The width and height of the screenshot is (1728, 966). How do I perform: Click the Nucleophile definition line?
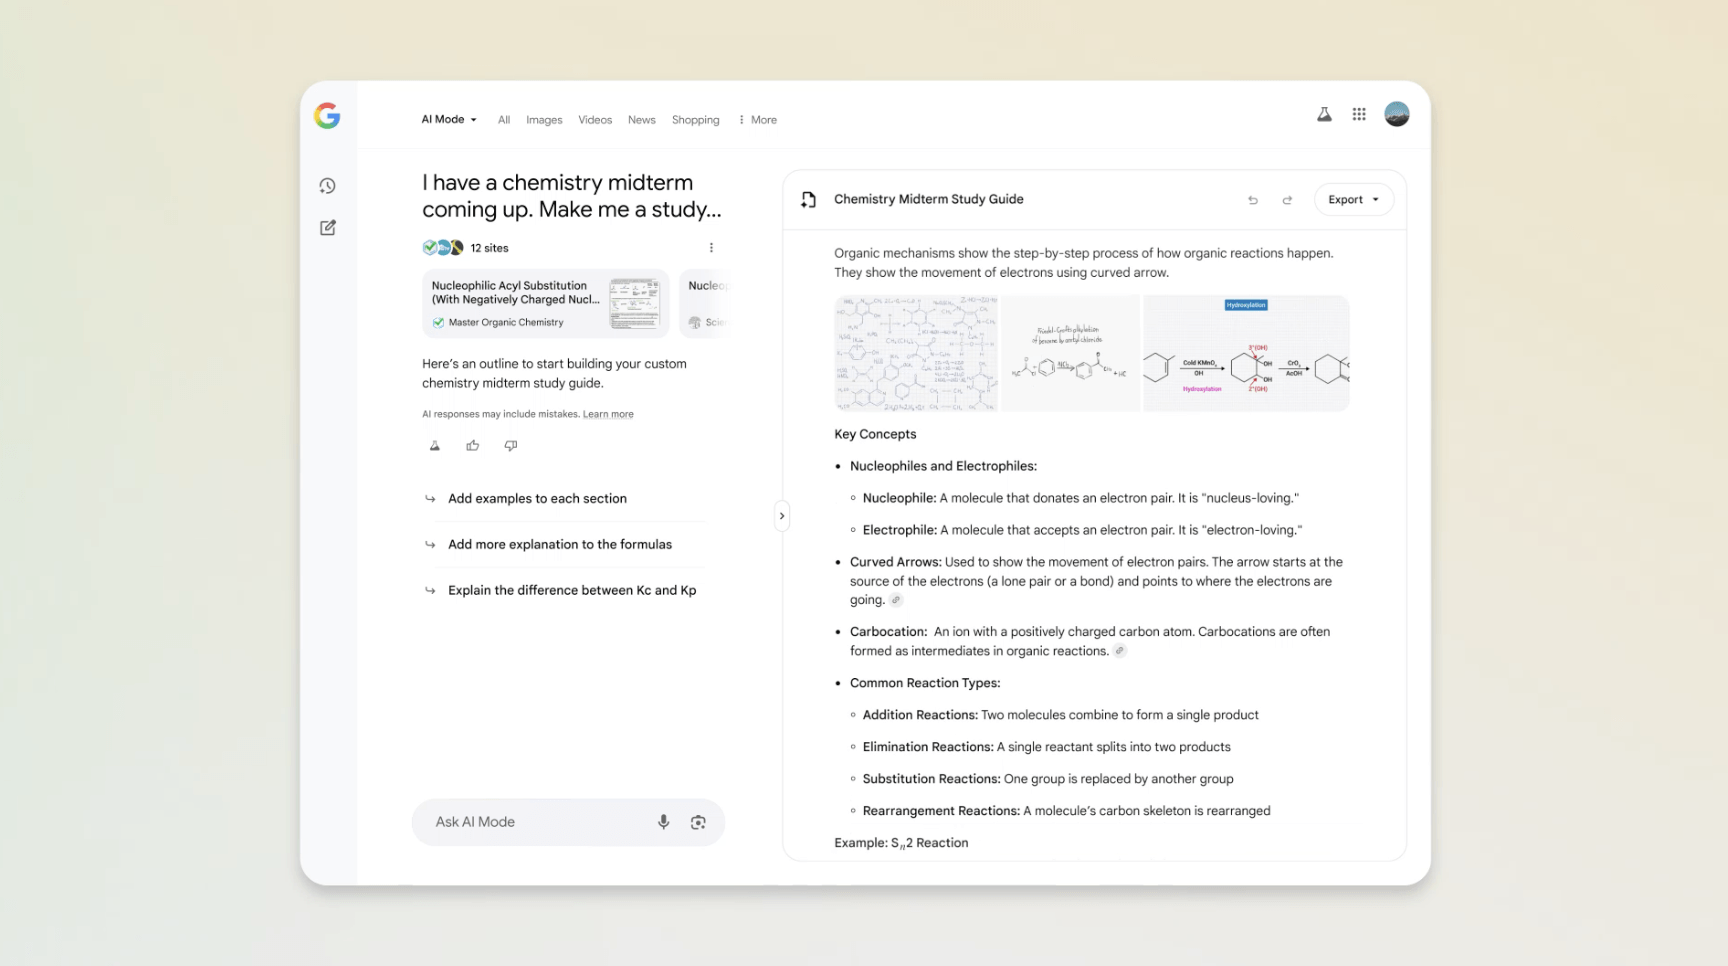[x=1081, y=498]
